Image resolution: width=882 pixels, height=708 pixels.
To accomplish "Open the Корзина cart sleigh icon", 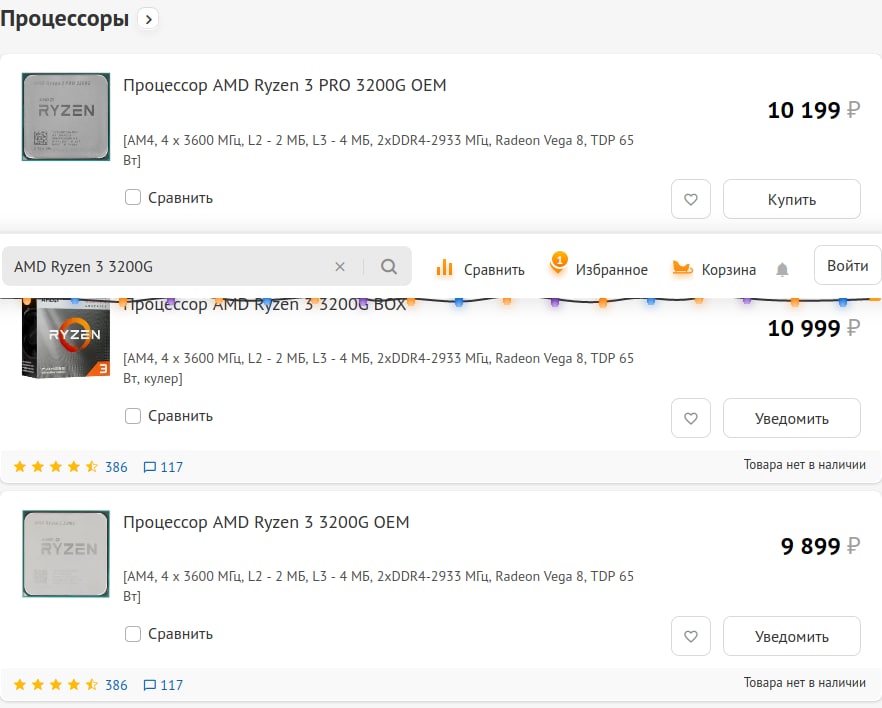I will click(x=682, y=268).
